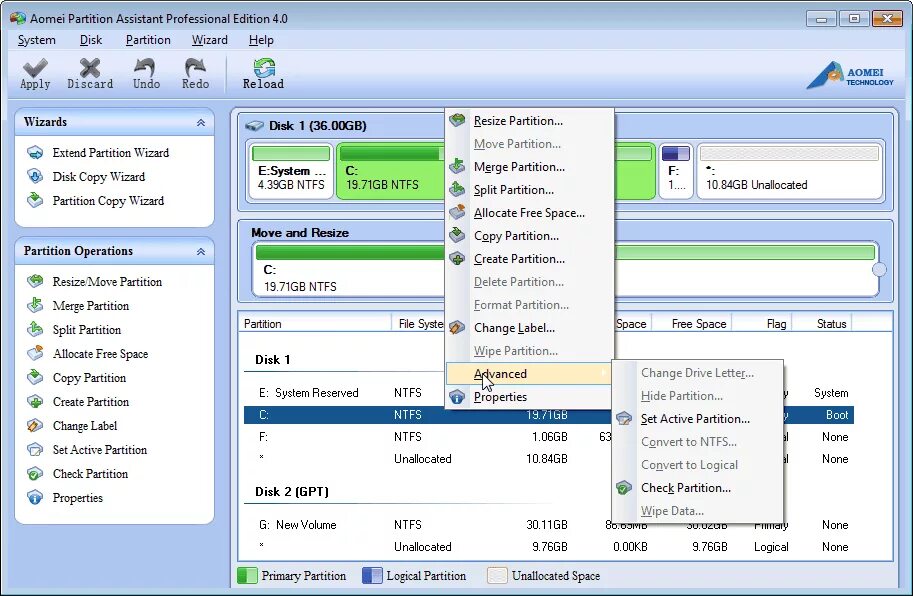Click Allocate Free Space sidebar link

(100, 354)
